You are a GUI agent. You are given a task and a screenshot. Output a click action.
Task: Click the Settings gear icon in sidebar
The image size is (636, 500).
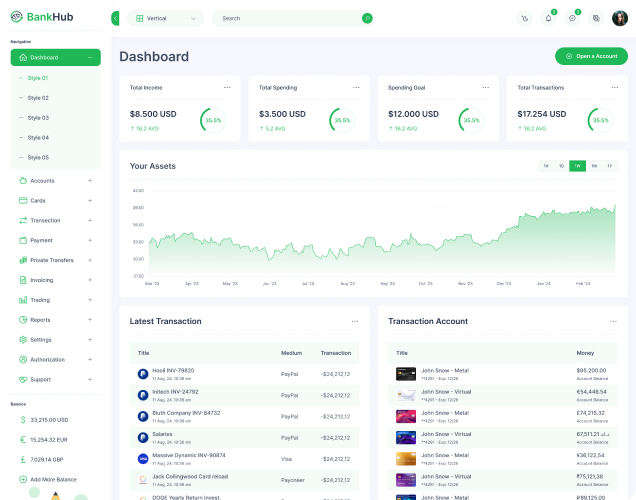point(21,340)
